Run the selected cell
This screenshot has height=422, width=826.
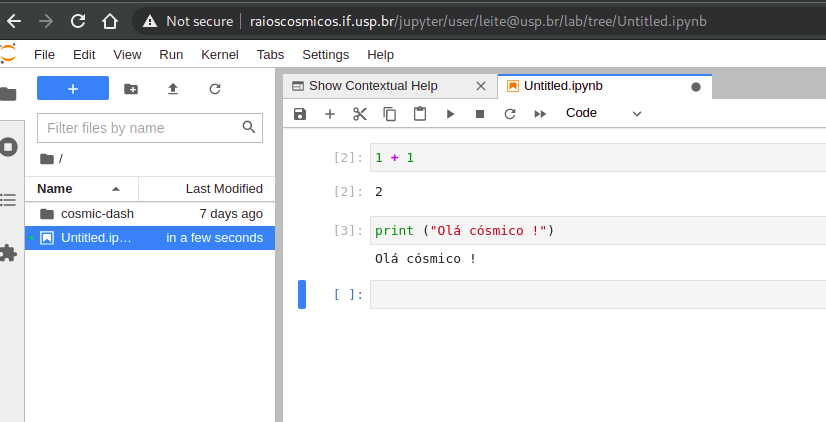click(x=450, y=114)
